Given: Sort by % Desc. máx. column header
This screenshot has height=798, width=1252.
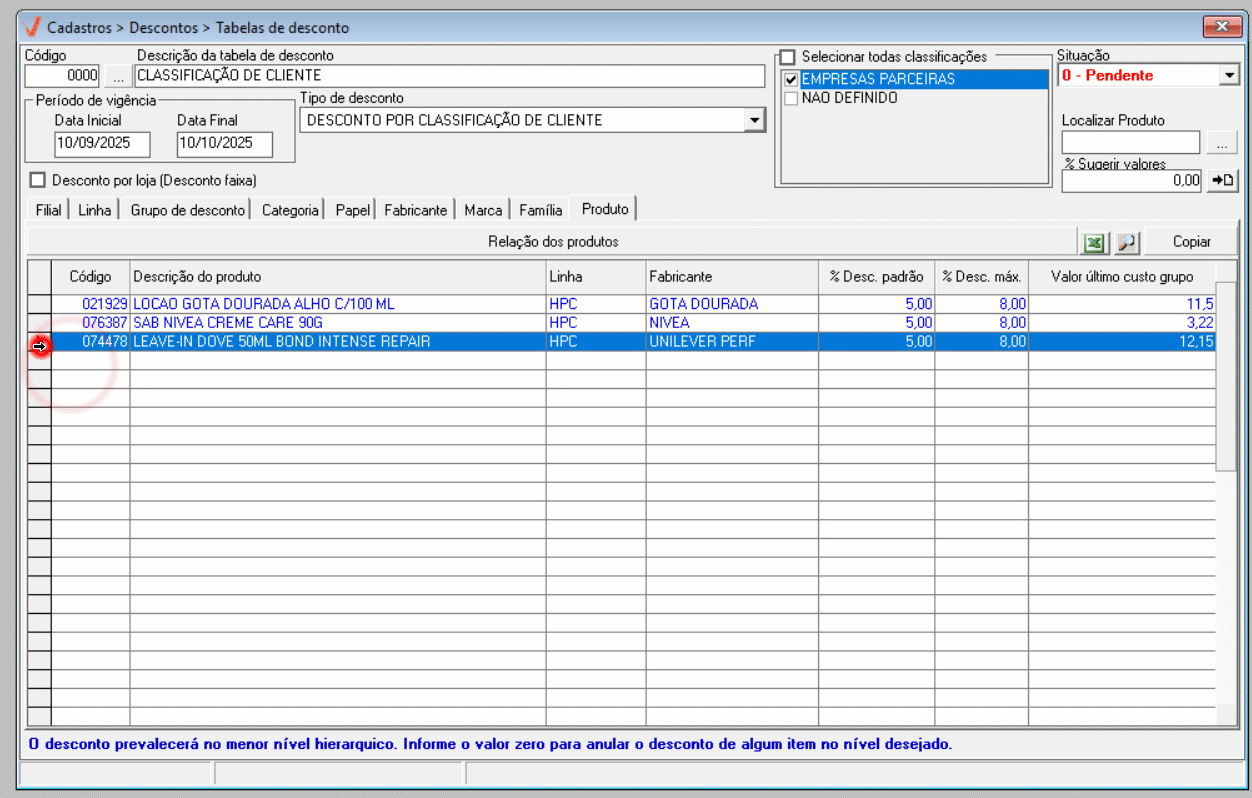Looking at the screenshot, I should point(980,276).
